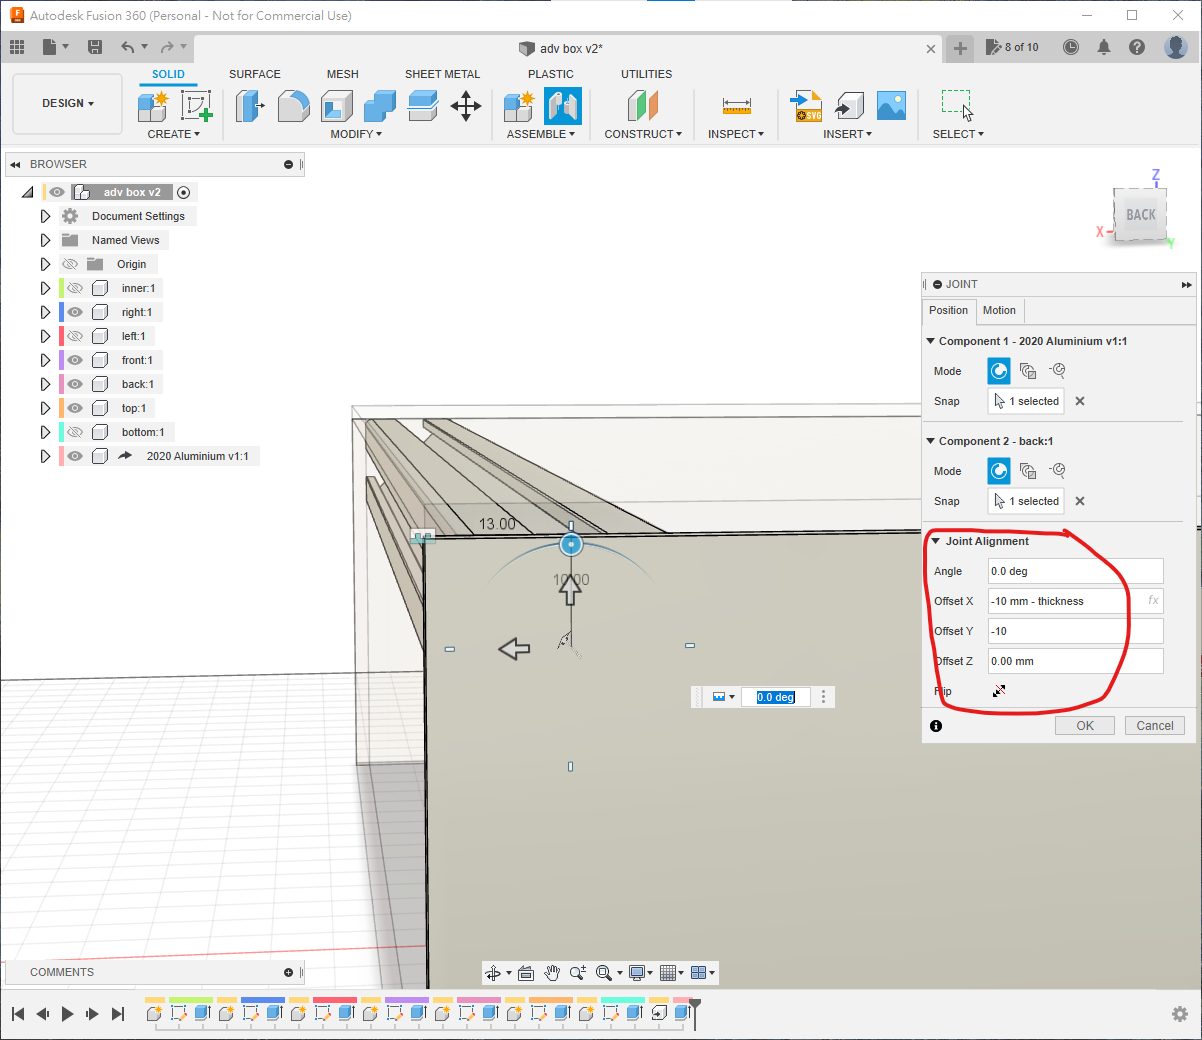Show the Origin folder using eye icon
This screenshot has height=1040, width=1202.
click(70, 264)
